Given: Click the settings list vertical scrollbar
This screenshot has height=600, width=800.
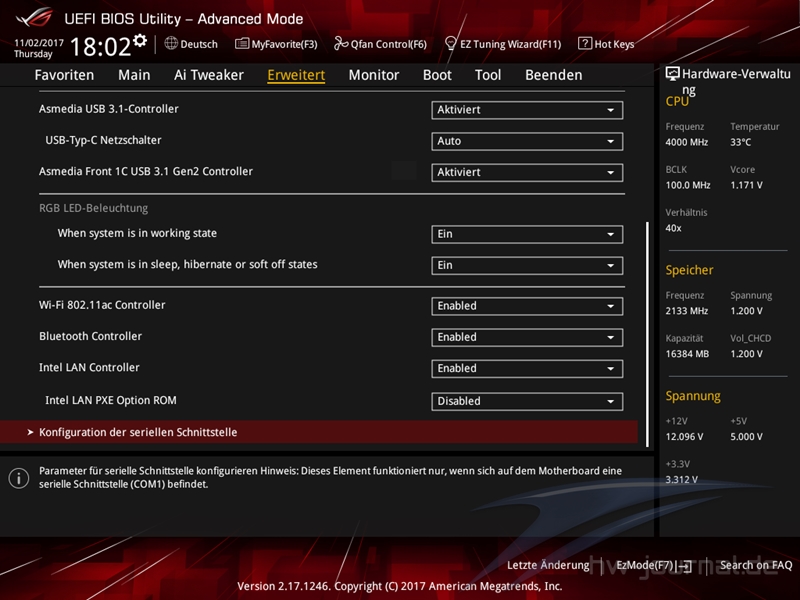Looking at the screenshot, I should point(647,334).
